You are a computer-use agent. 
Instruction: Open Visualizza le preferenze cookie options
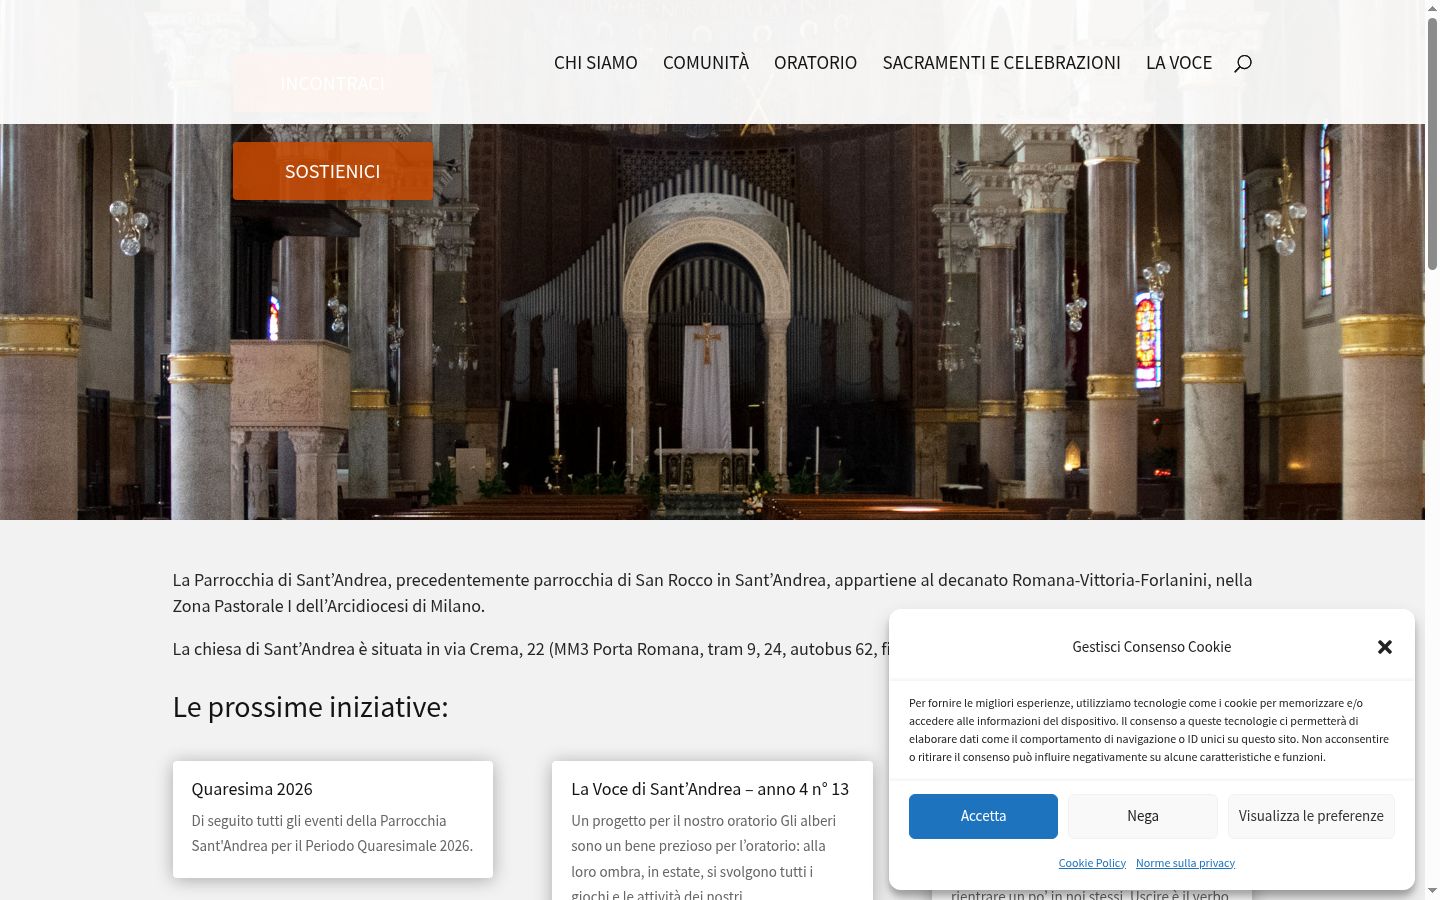pos(1311,816)
